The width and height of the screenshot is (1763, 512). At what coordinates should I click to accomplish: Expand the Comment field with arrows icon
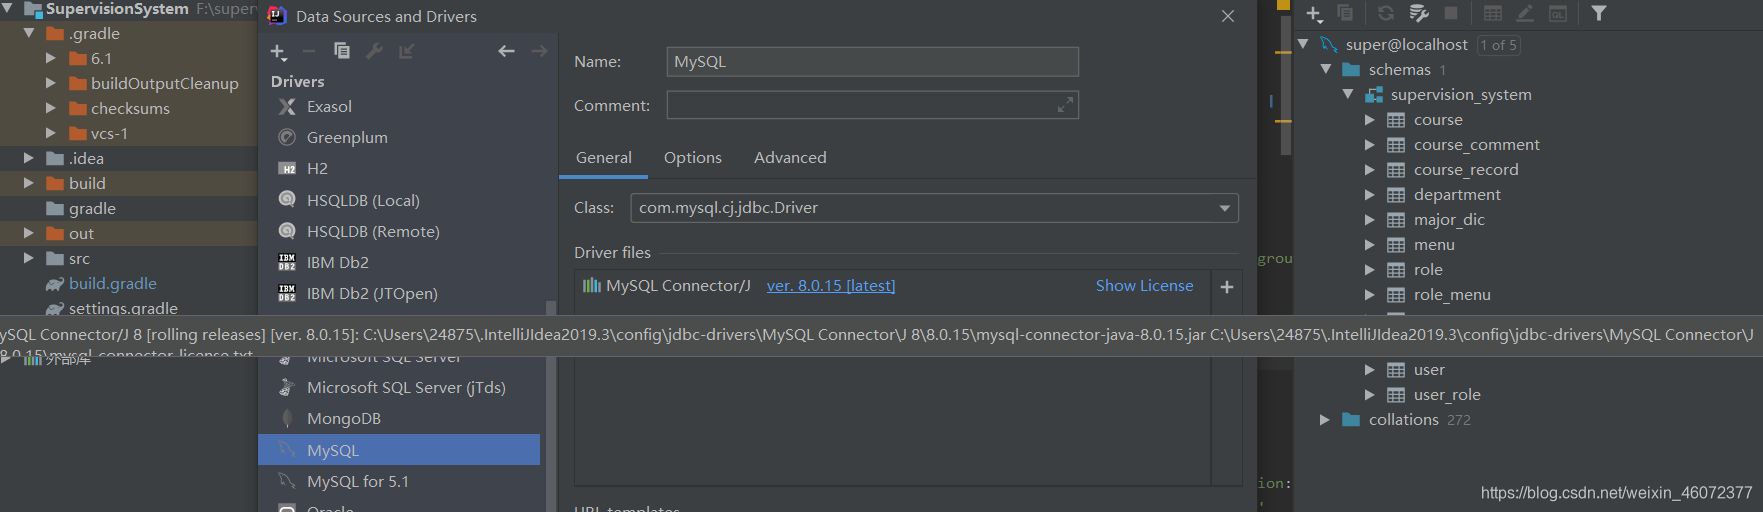pyautogui.click(x=1065, y=104)
